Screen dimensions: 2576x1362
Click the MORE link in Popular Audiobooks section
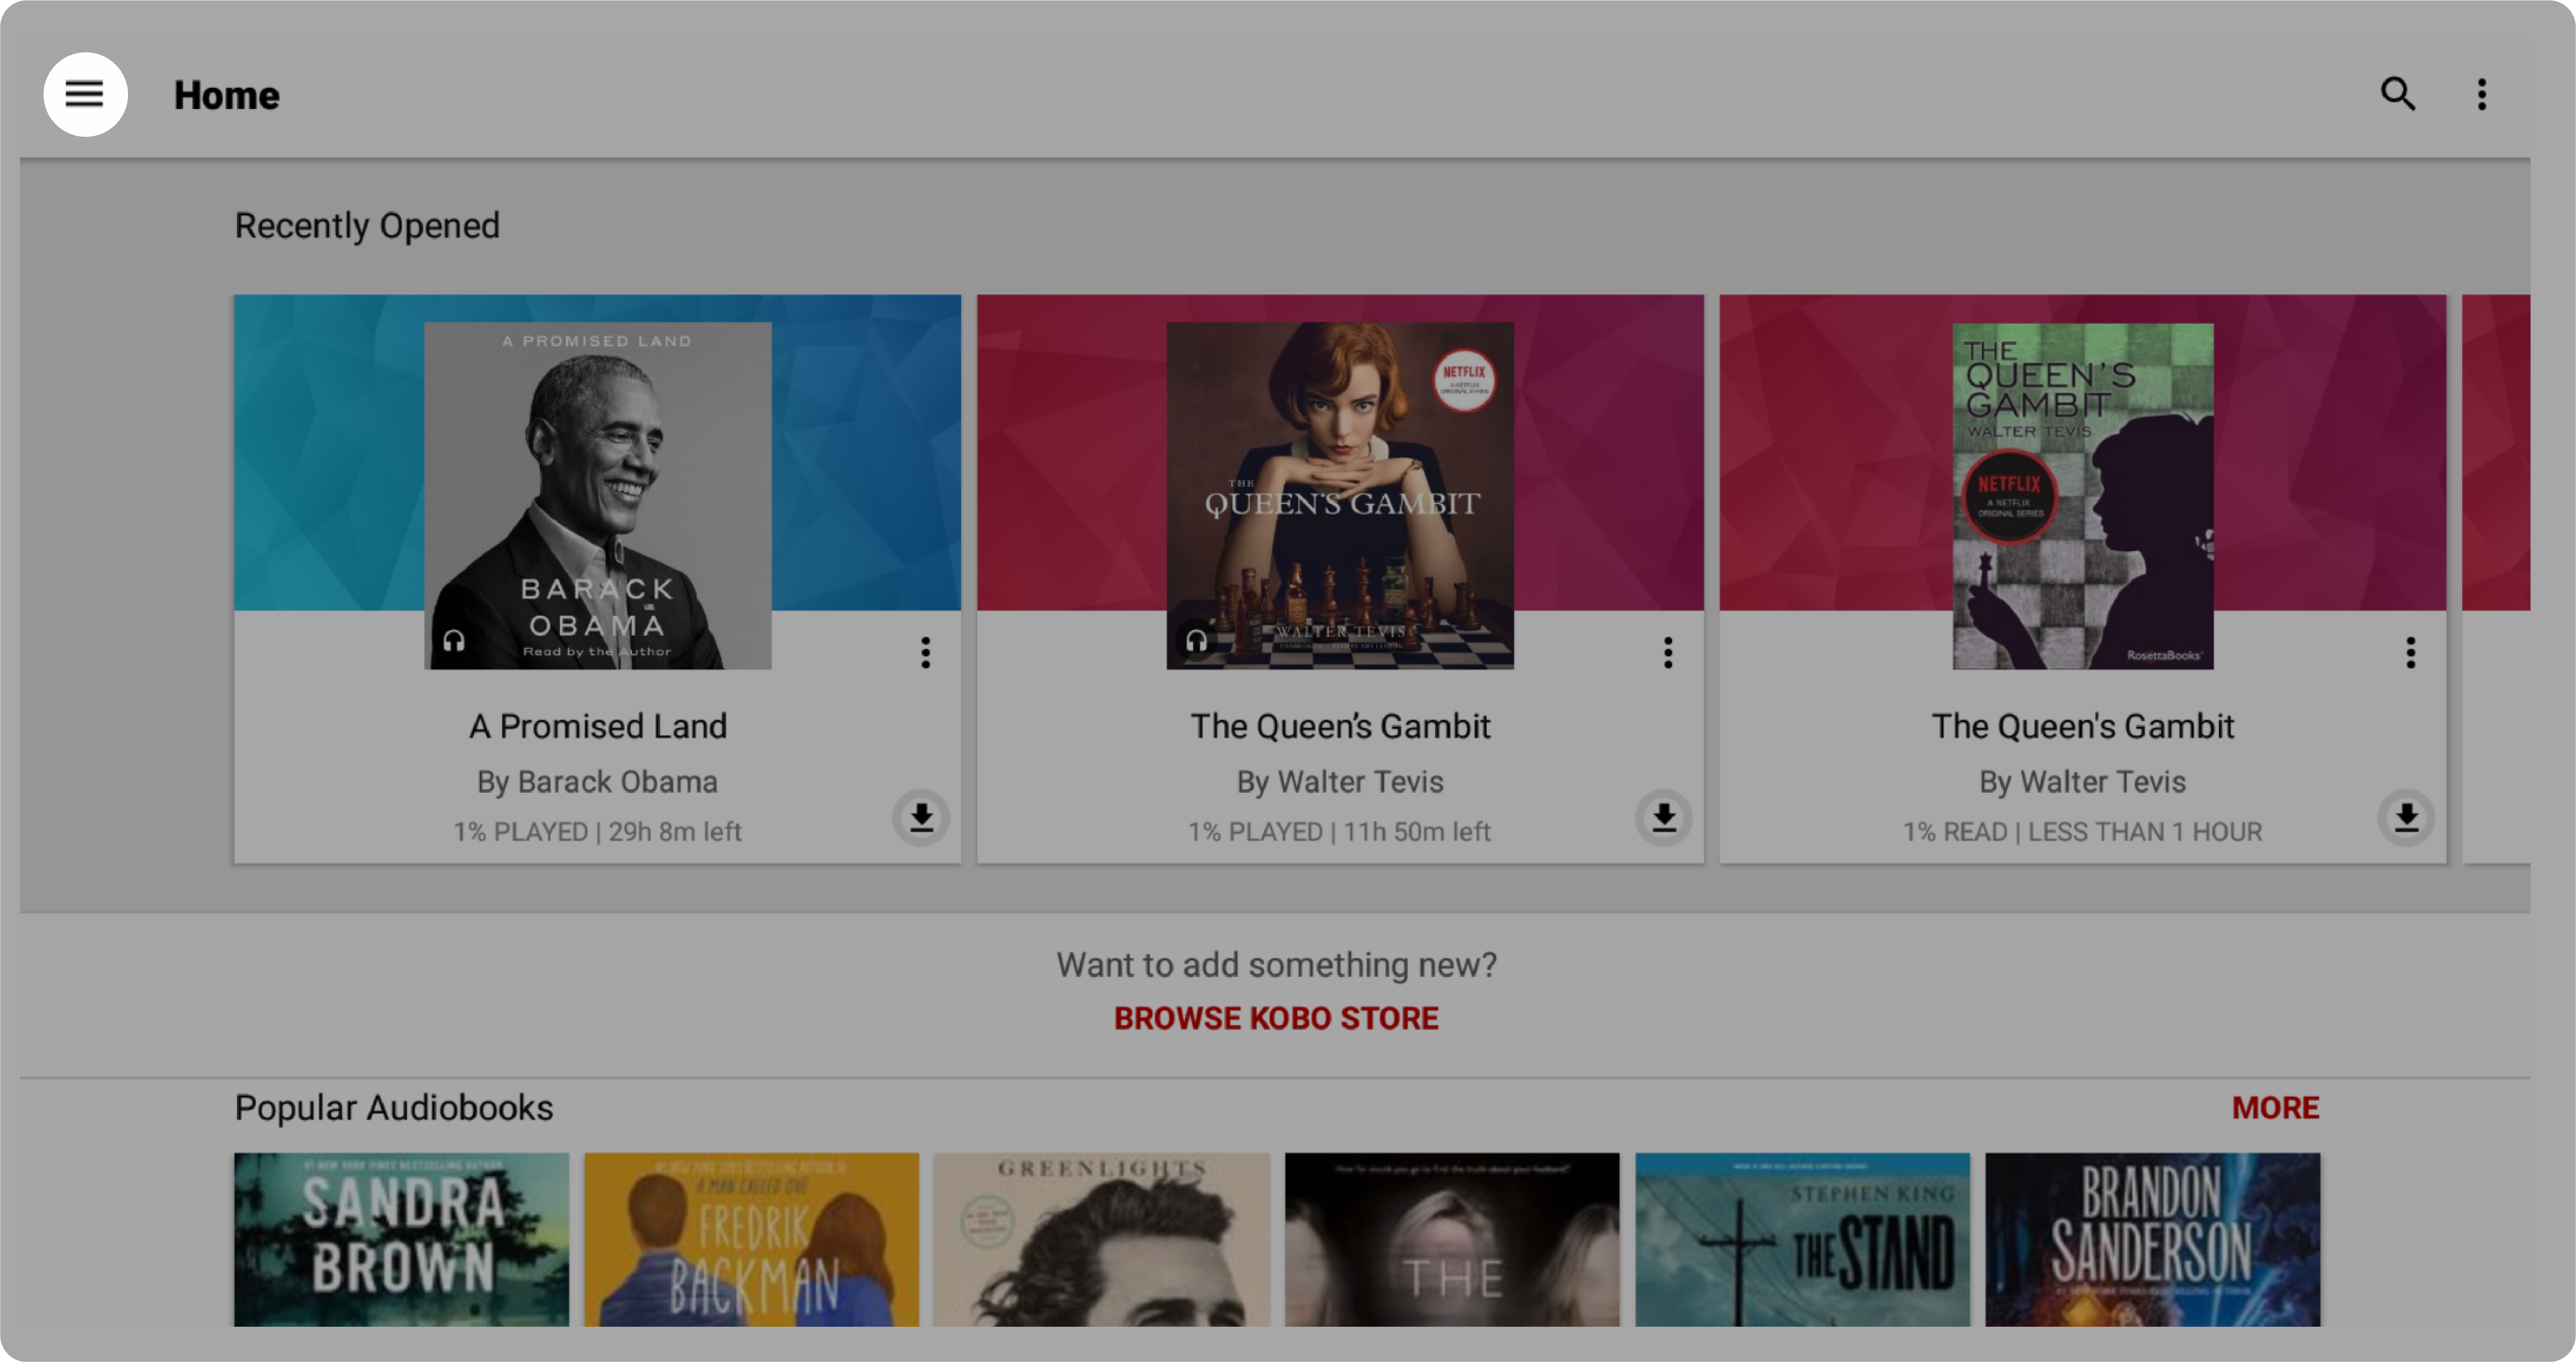point(2276,1107)
